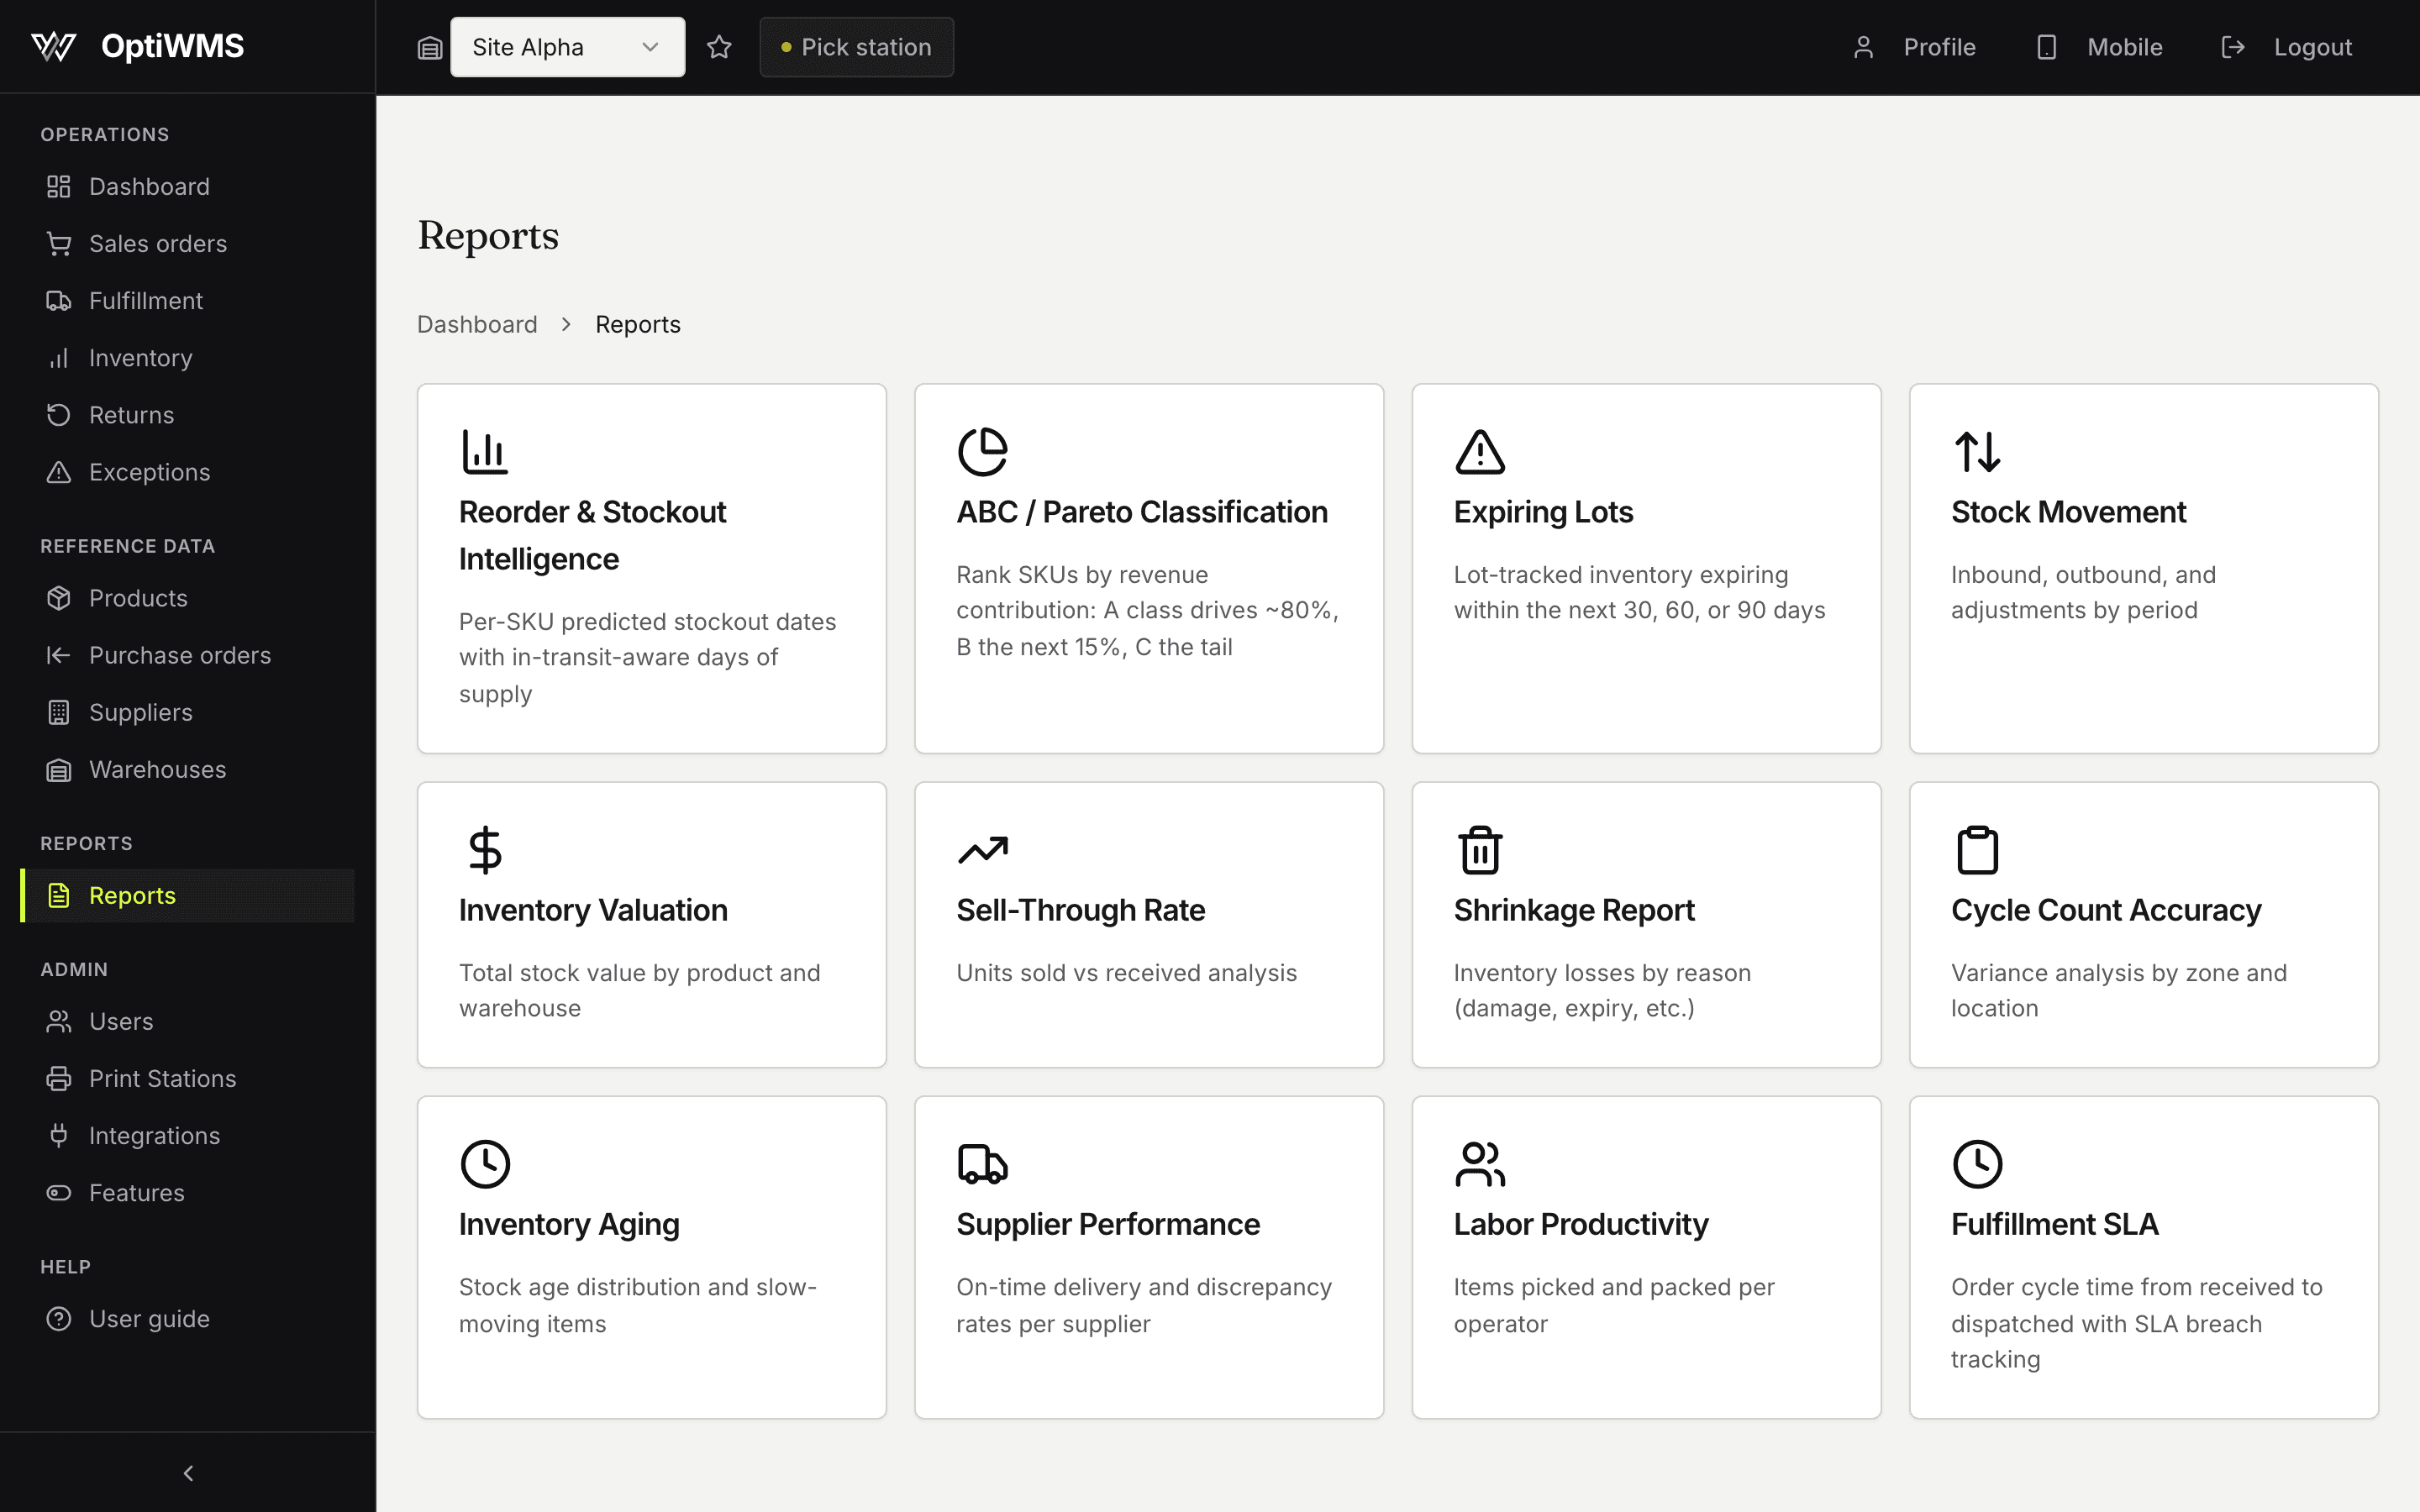Click the Sales orders cart icon

pyautogui.click(x=59, y=243)
